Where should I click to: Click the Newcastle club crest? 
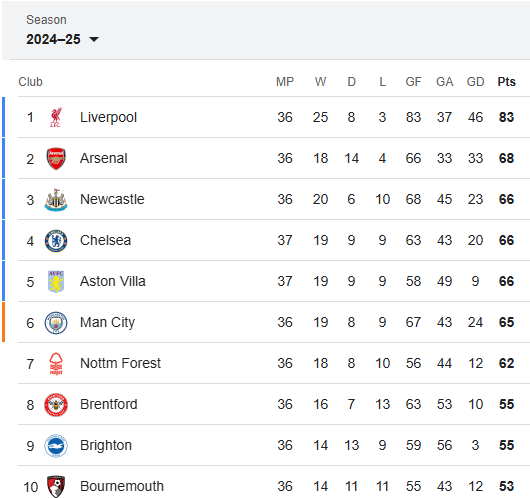(56, 200)
